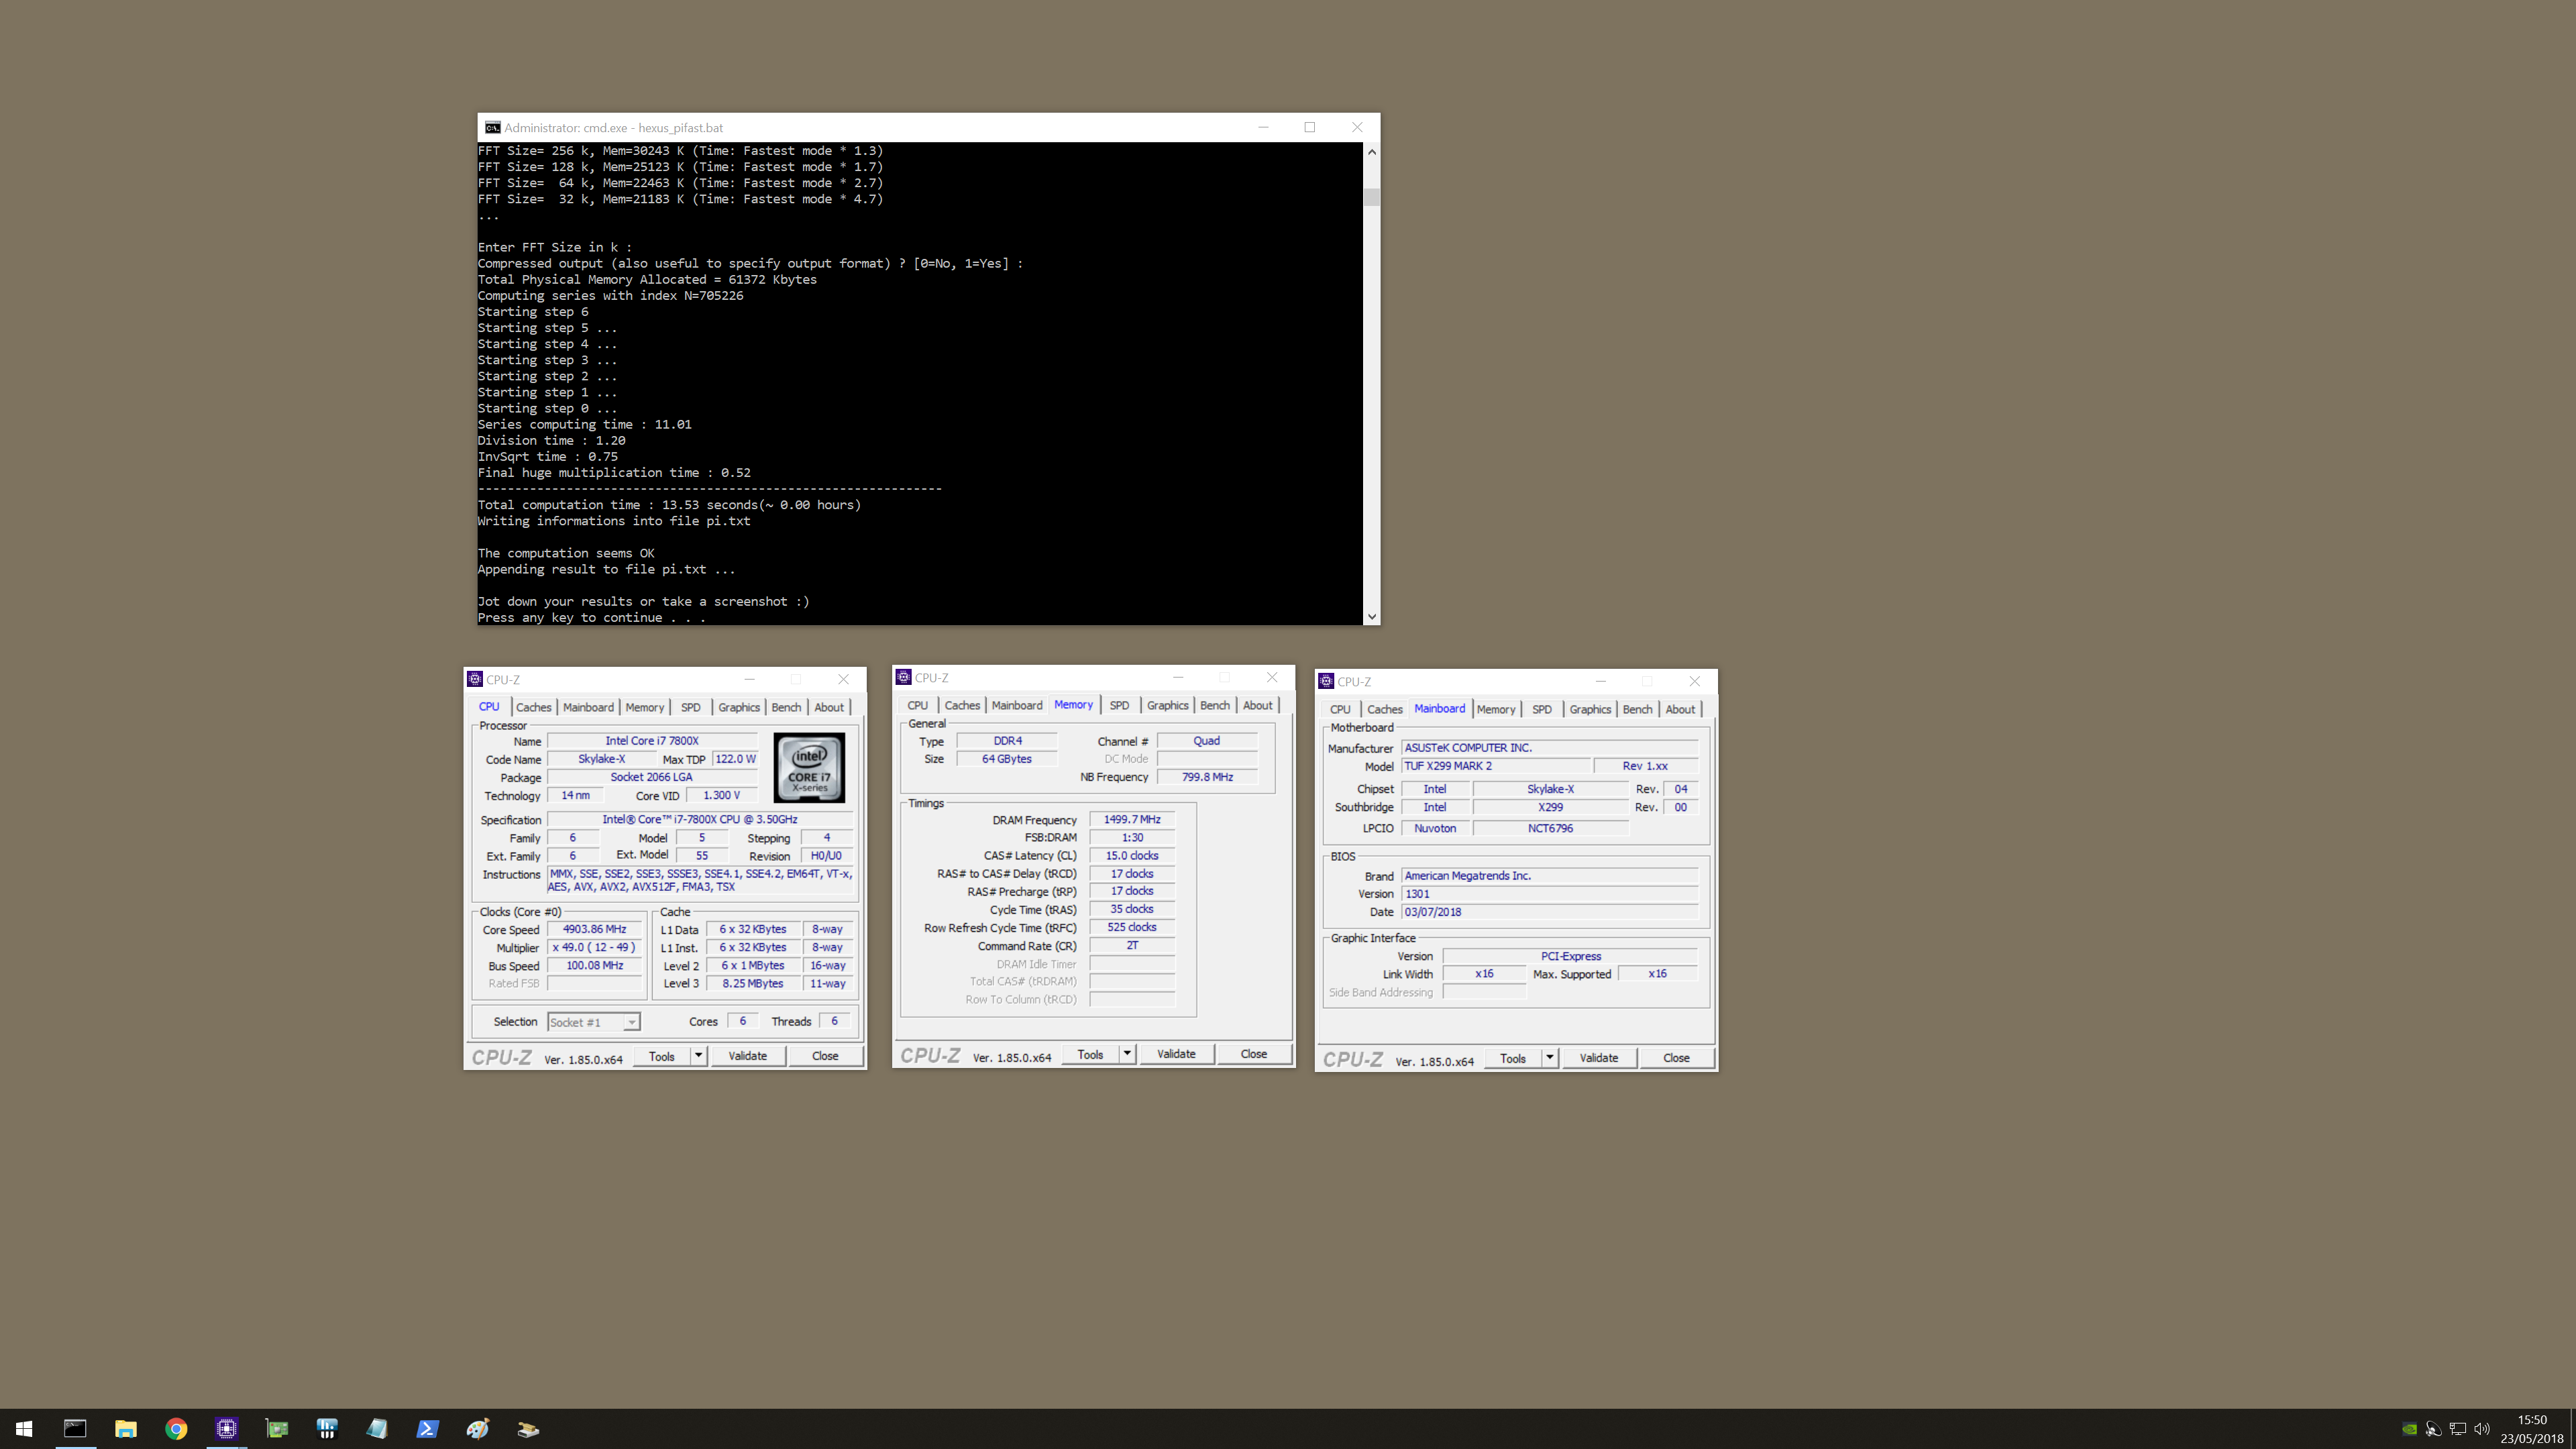Screen dimensions: 2576x1449
Task: Click the cmd window scrollbar thumb
Action: [1371, 196]
